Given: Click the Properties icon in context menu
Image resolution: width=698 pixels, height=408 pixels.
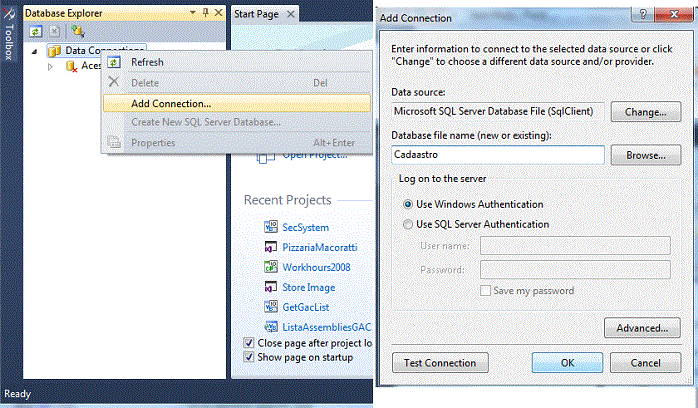Looking at the screenshot, I should tap(114, 142).
